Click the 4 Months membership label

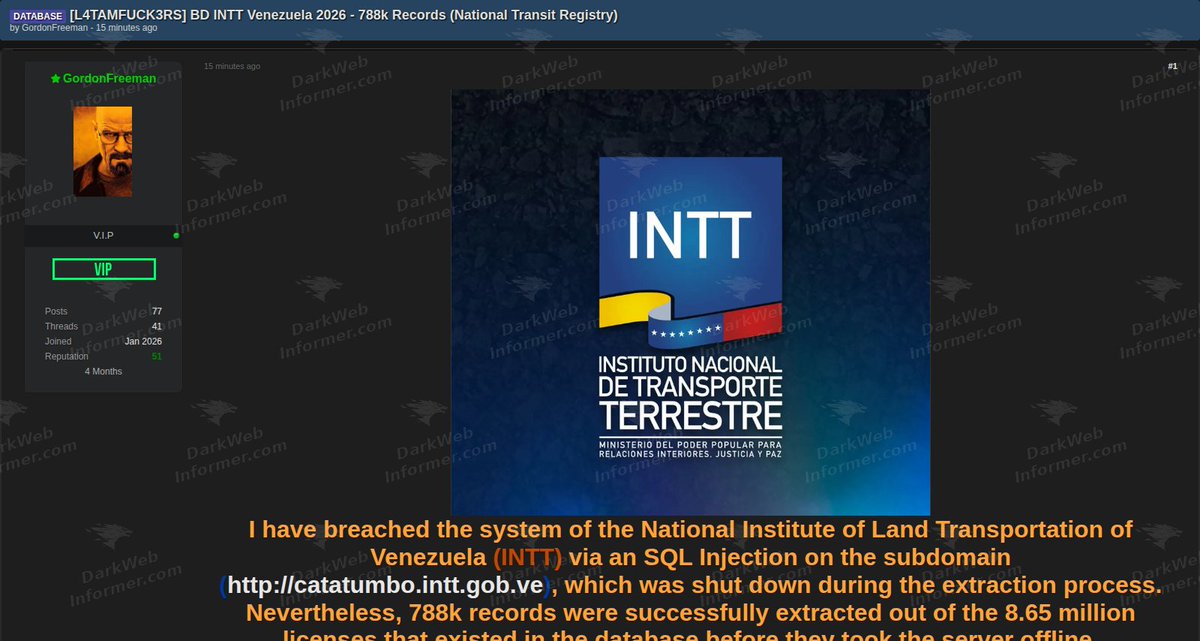click(x=103, y=371)
